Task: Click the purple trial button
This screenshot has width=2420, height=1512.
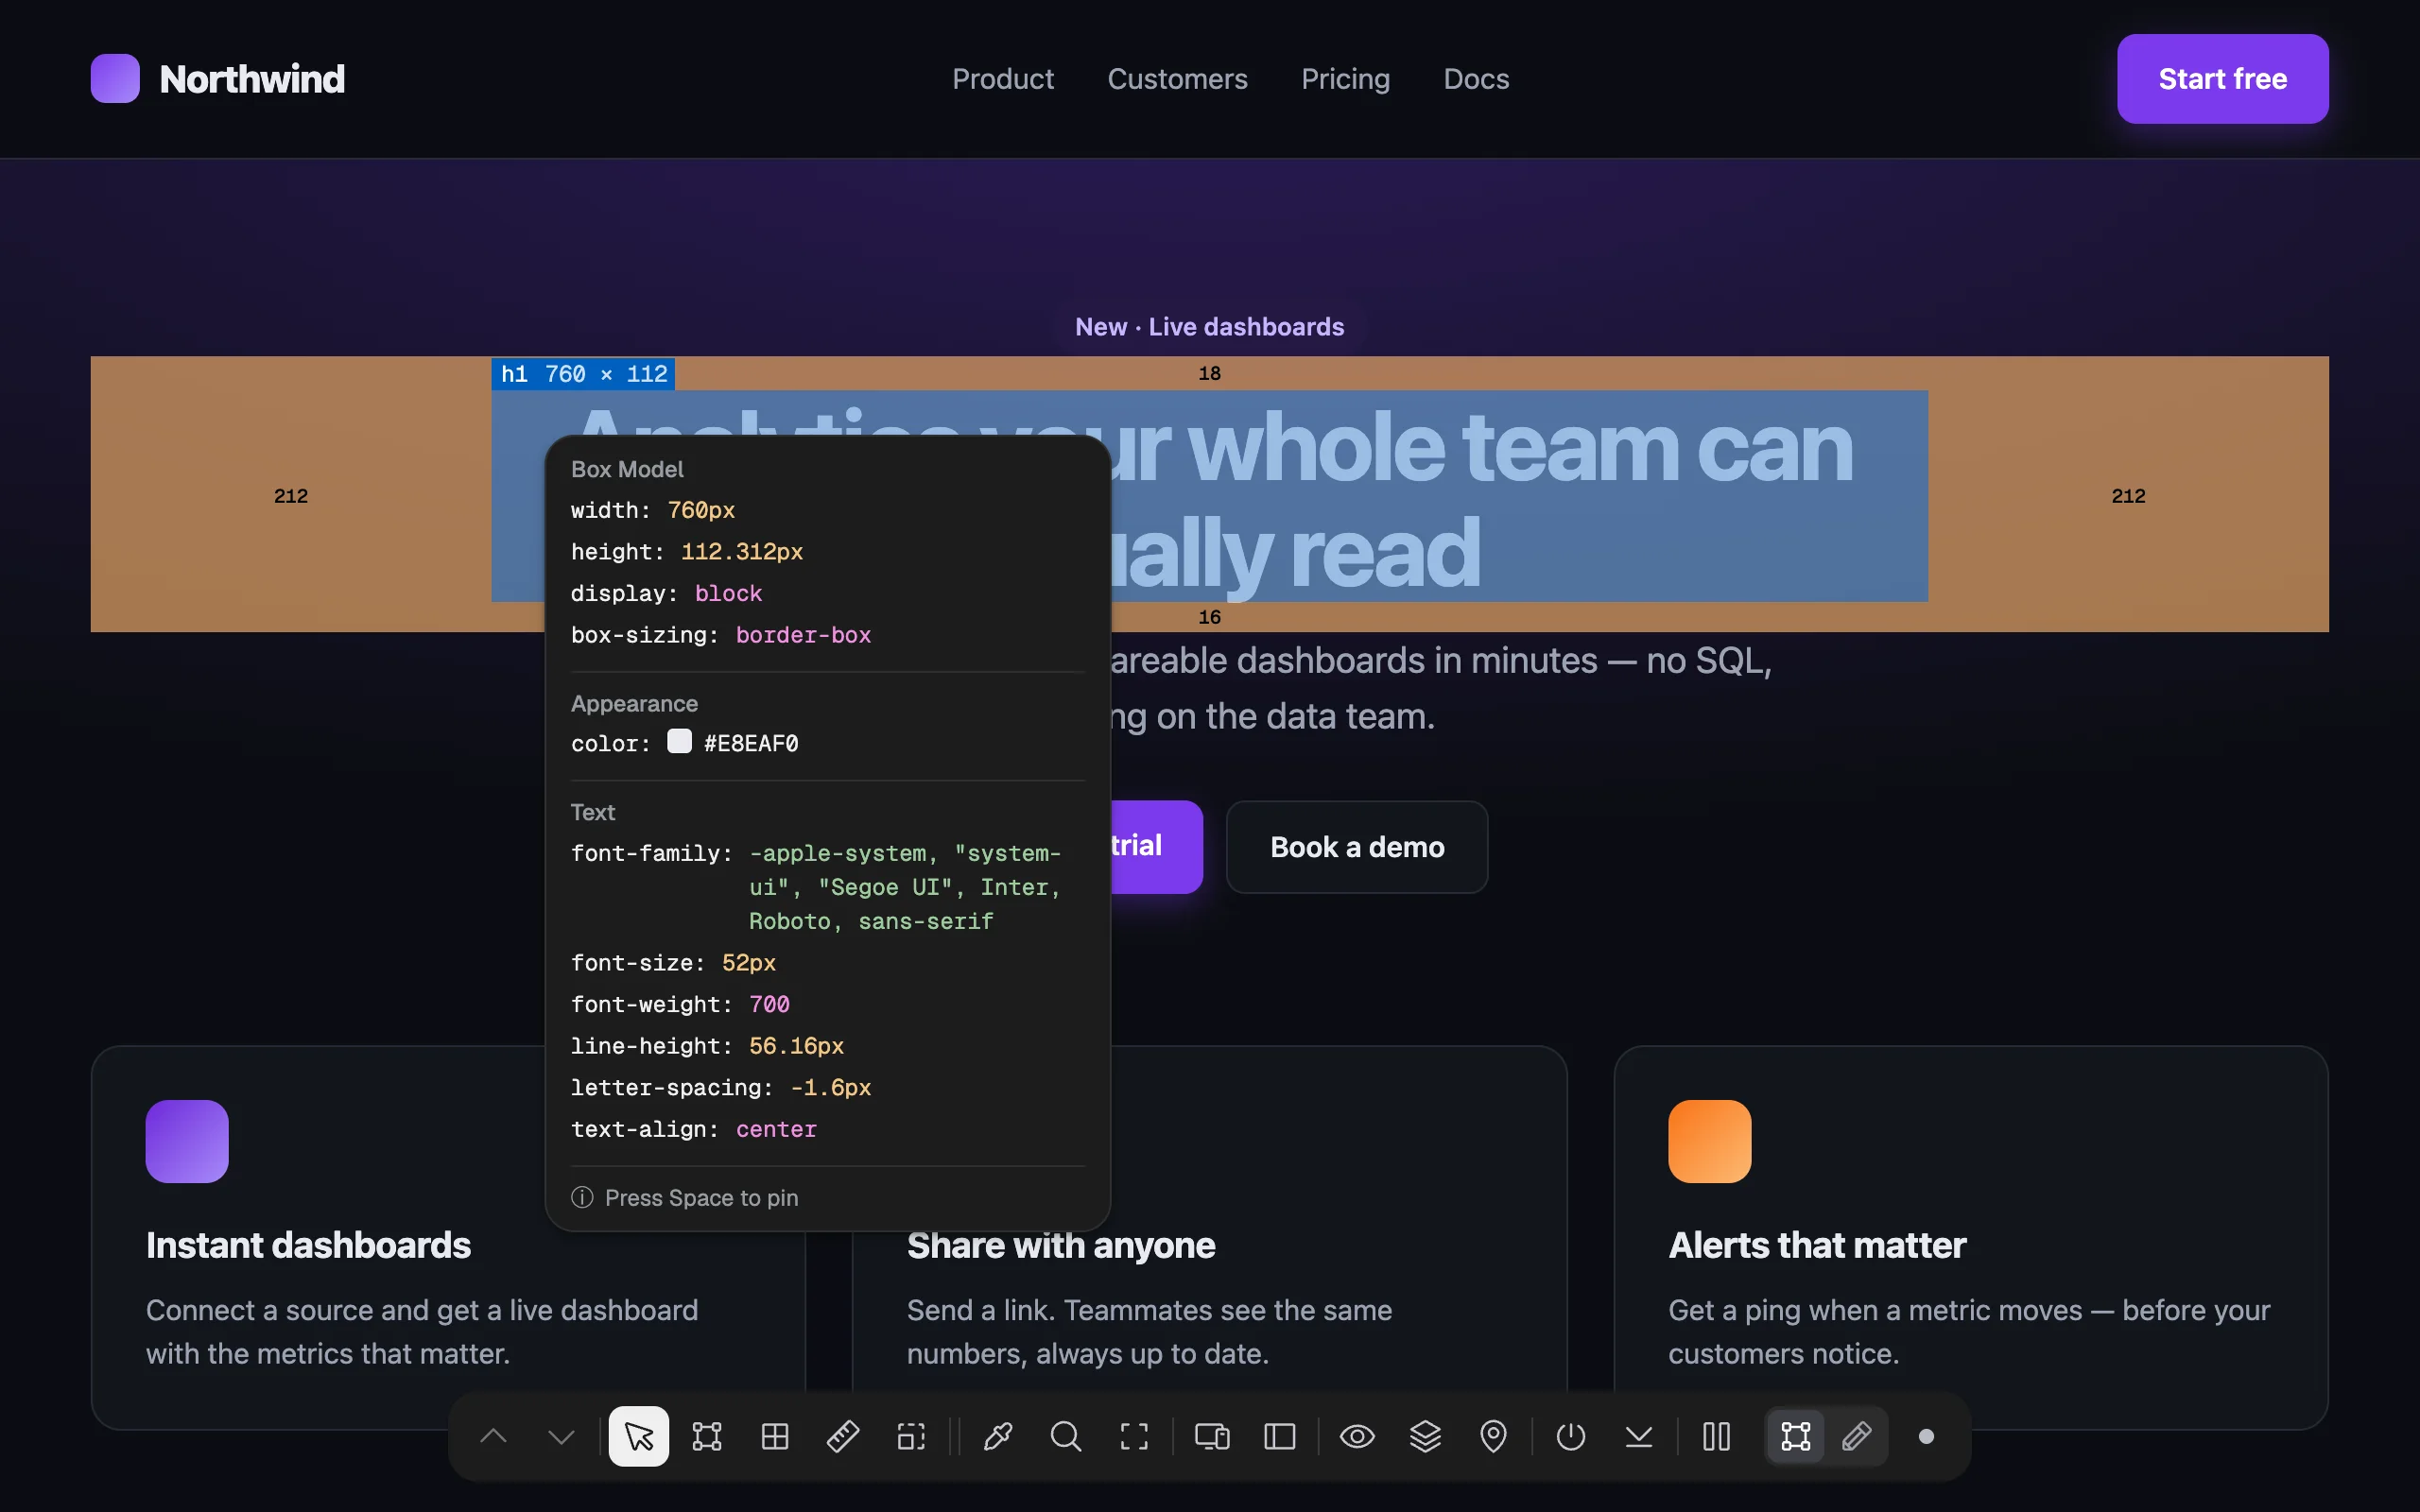Action: [1156, 847]
